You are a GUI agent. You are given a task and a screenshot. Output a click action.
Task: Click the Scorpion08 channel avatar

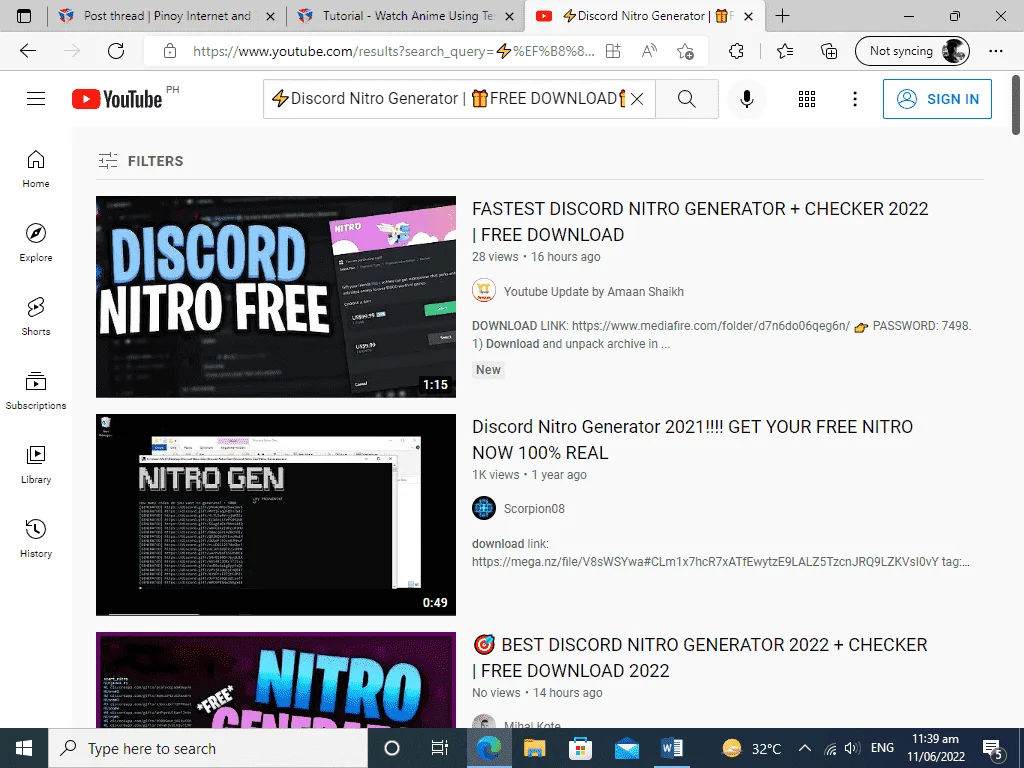coord(484,508)
